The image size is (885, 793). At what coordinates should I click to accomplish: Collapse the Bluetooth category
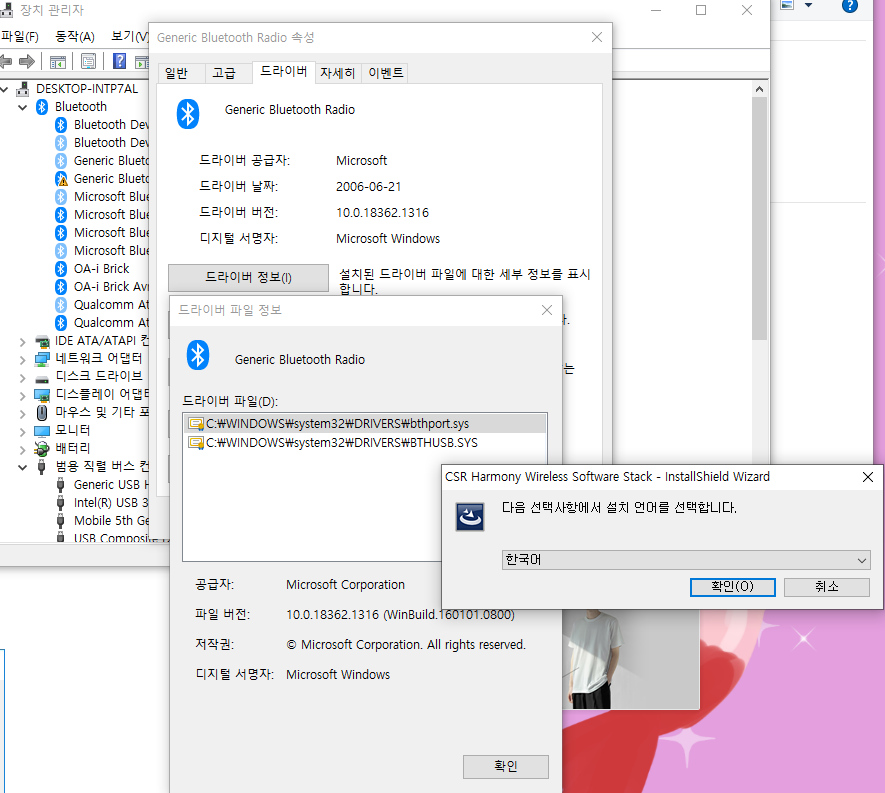(23, 107)
